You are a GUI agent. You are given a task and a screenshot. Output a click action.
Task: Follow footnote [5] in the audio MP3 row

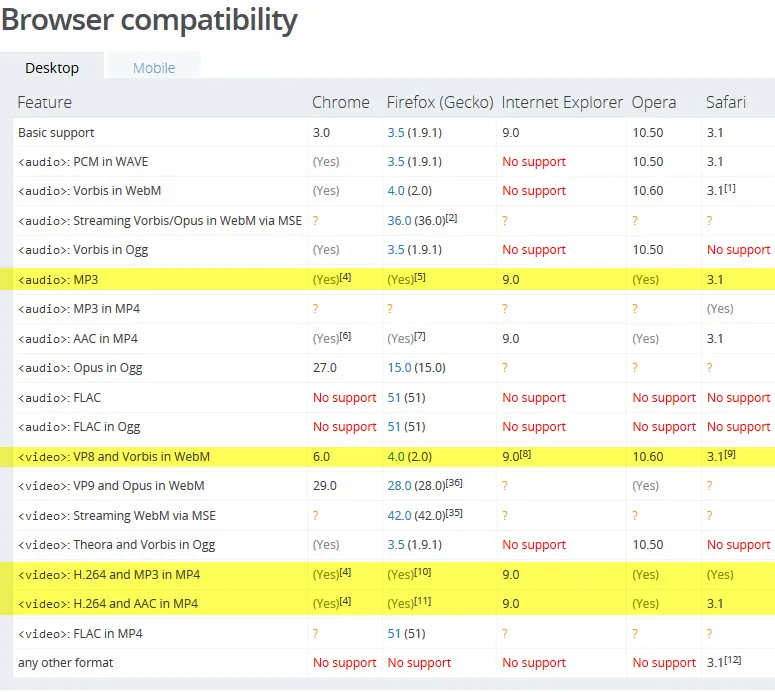pyautogui.click(x=420, y=277)
